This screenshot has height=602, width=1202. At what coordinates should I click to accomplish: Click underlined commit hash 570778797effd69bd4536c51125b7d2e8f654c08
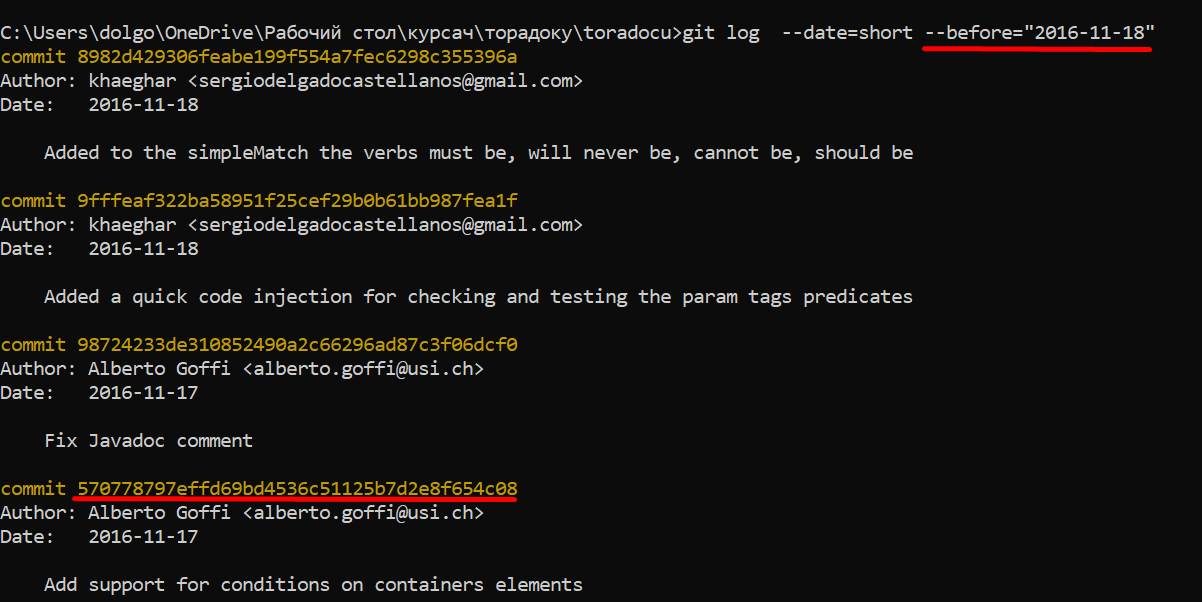(x=297, y=489)
